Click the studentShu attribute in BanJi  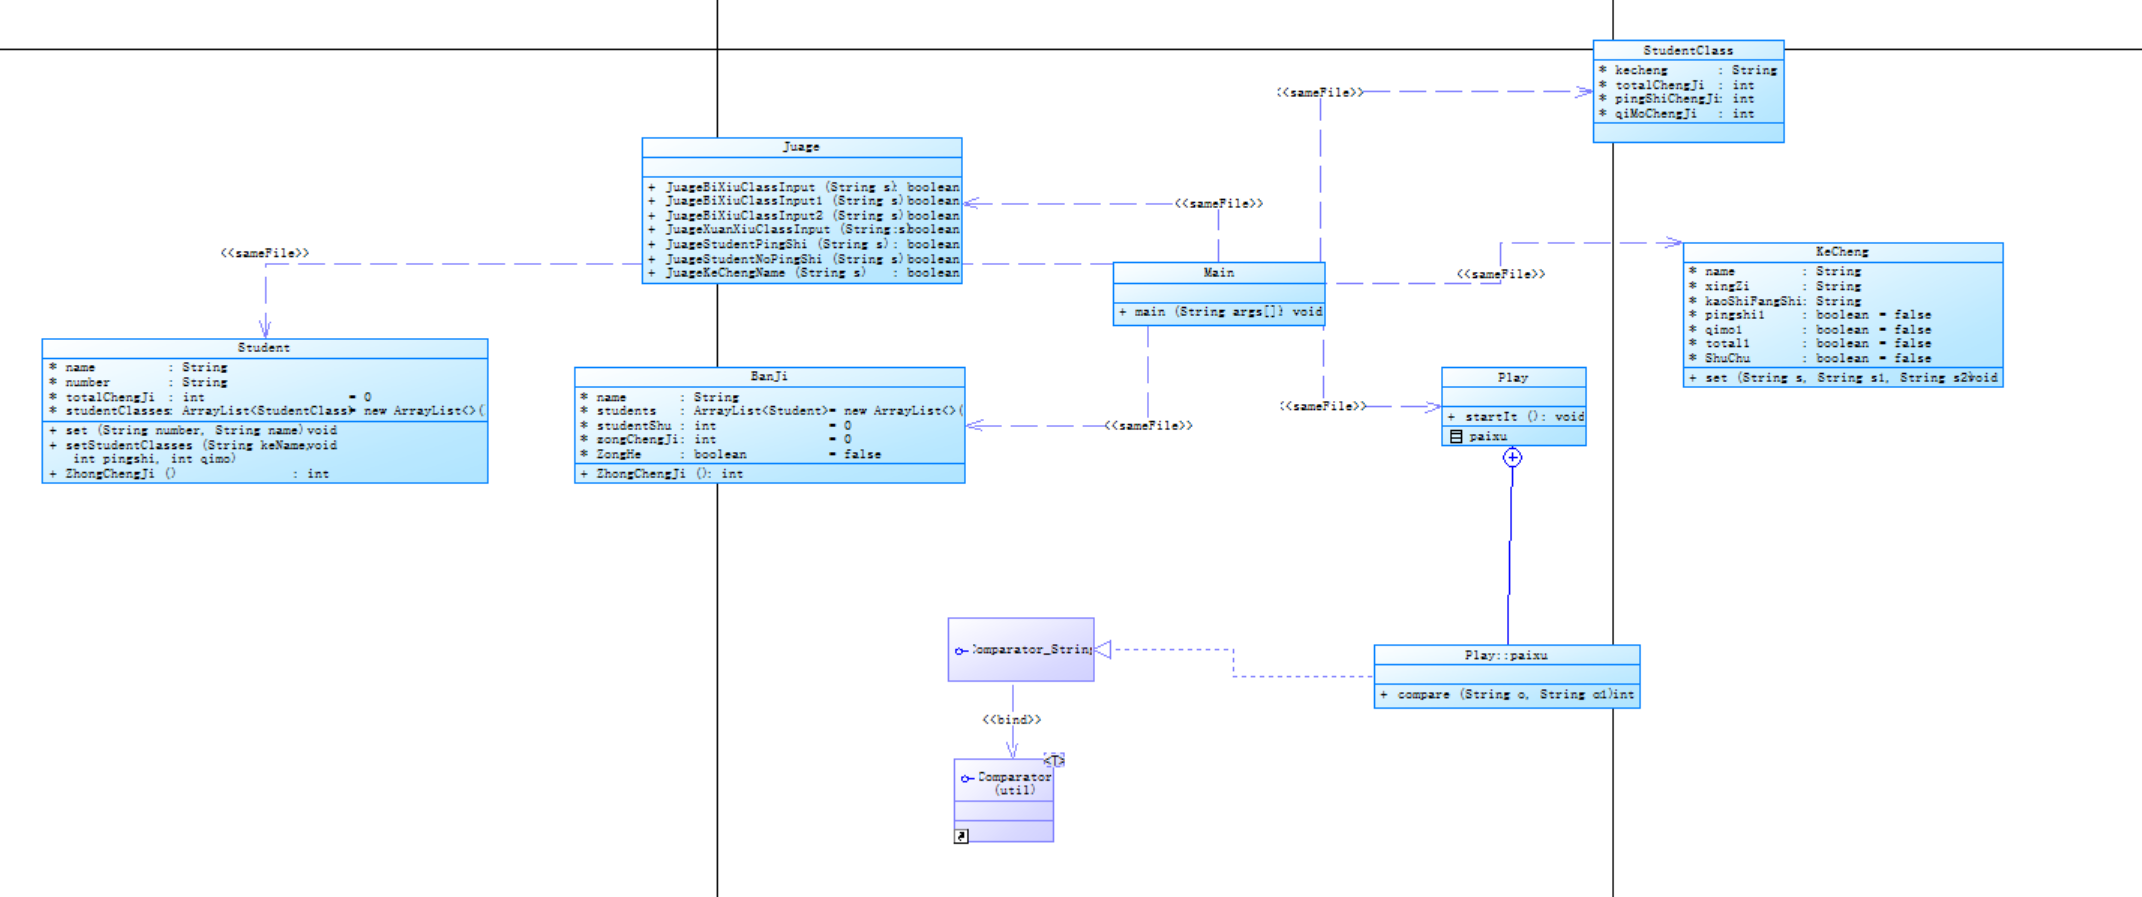pos(716,426)
